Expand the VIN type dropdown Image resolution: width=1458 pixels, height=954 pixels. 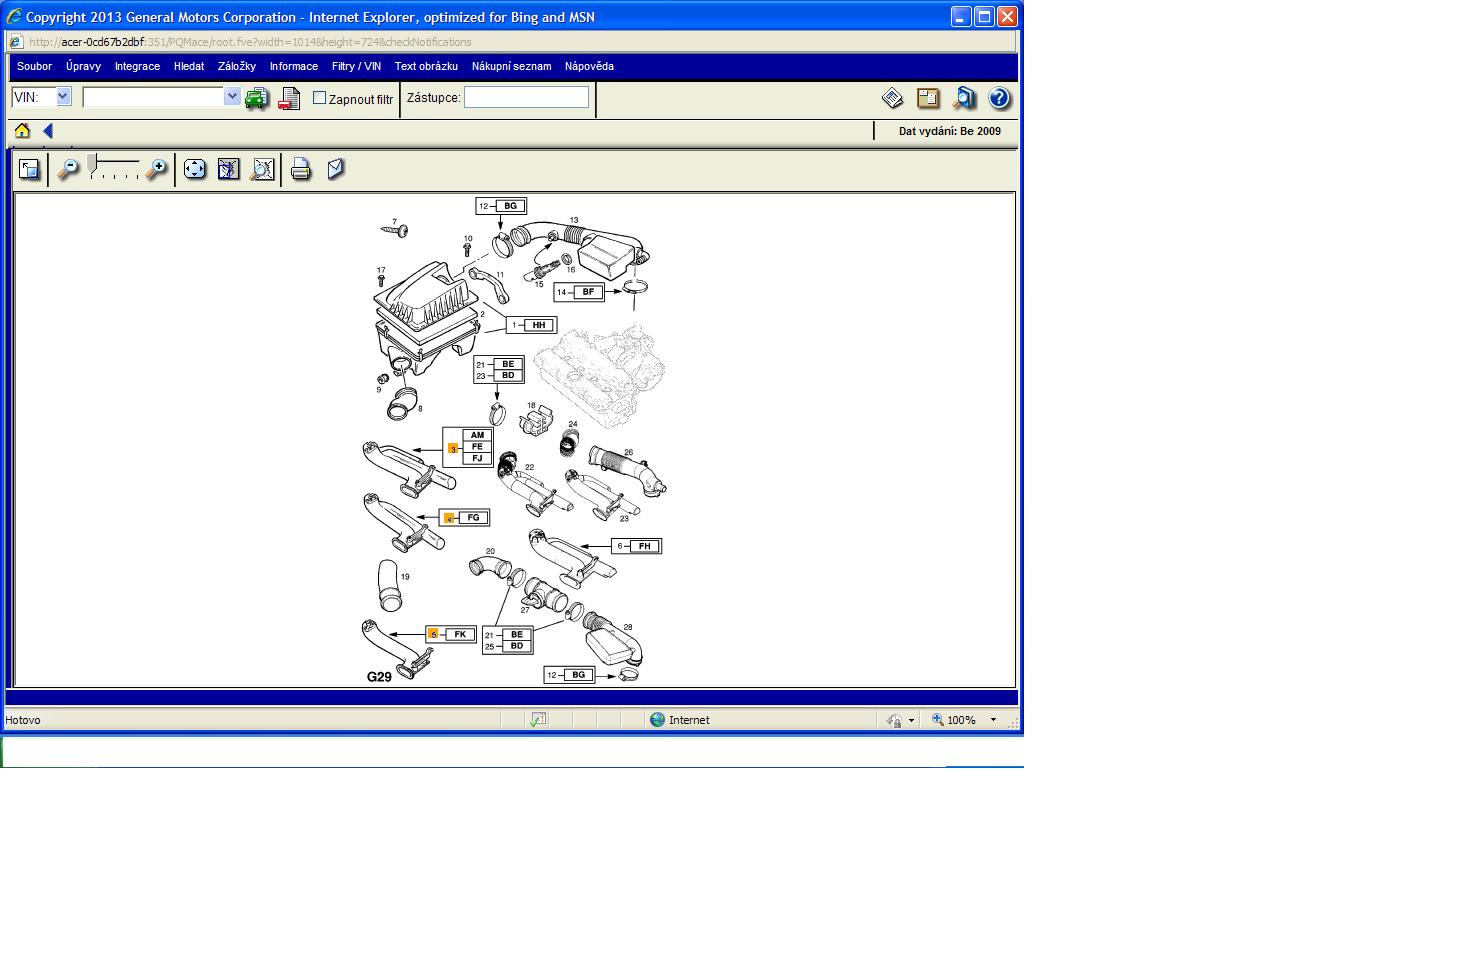tap(63, 97)
